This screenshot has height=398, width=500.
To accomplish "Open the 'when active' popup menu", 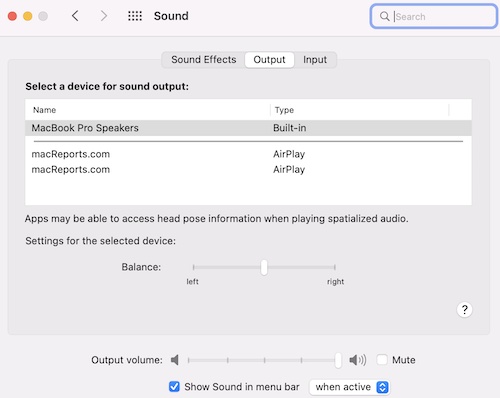I will (x=349, y=387).
